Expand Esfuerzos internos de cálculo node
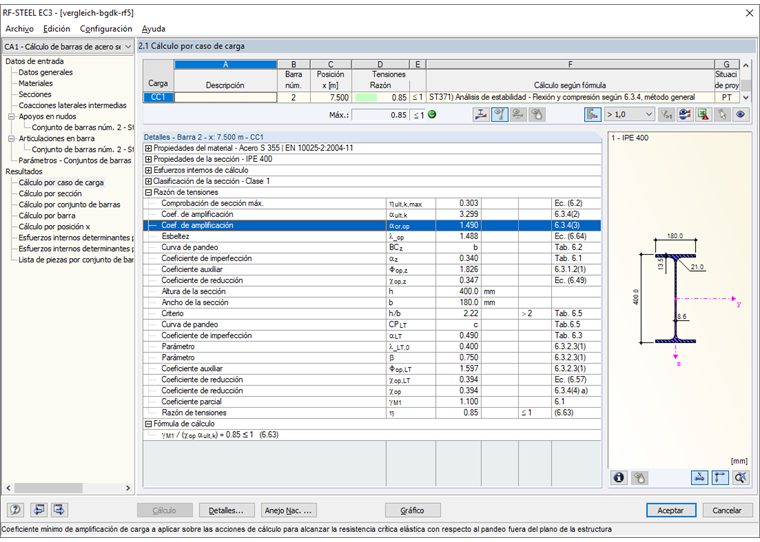The width and height of the screenshot is (760, 542). point(149,170)
